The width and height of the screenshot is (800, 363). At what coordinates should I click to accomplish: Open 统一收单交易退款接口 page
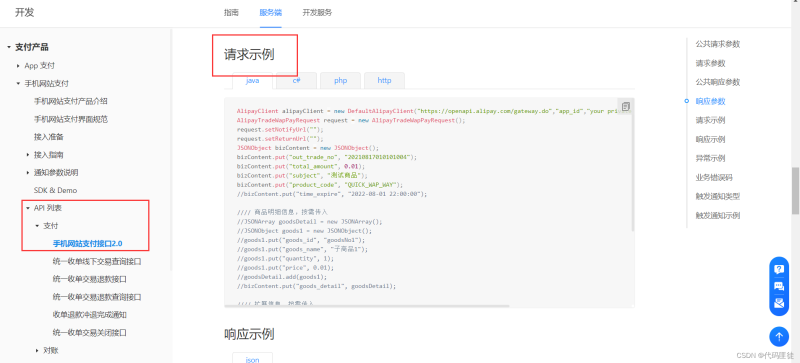(89, 280)
